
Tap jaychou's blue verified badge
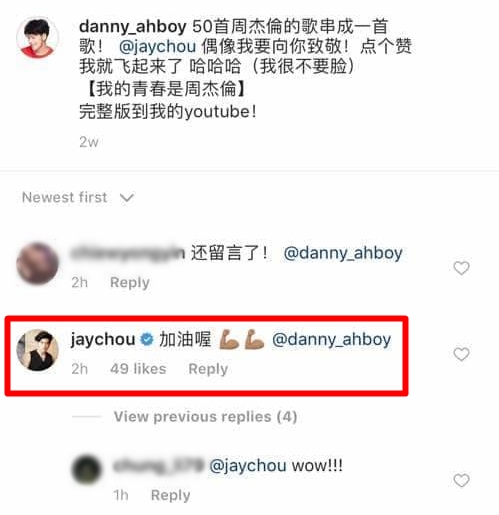point(147,340)
